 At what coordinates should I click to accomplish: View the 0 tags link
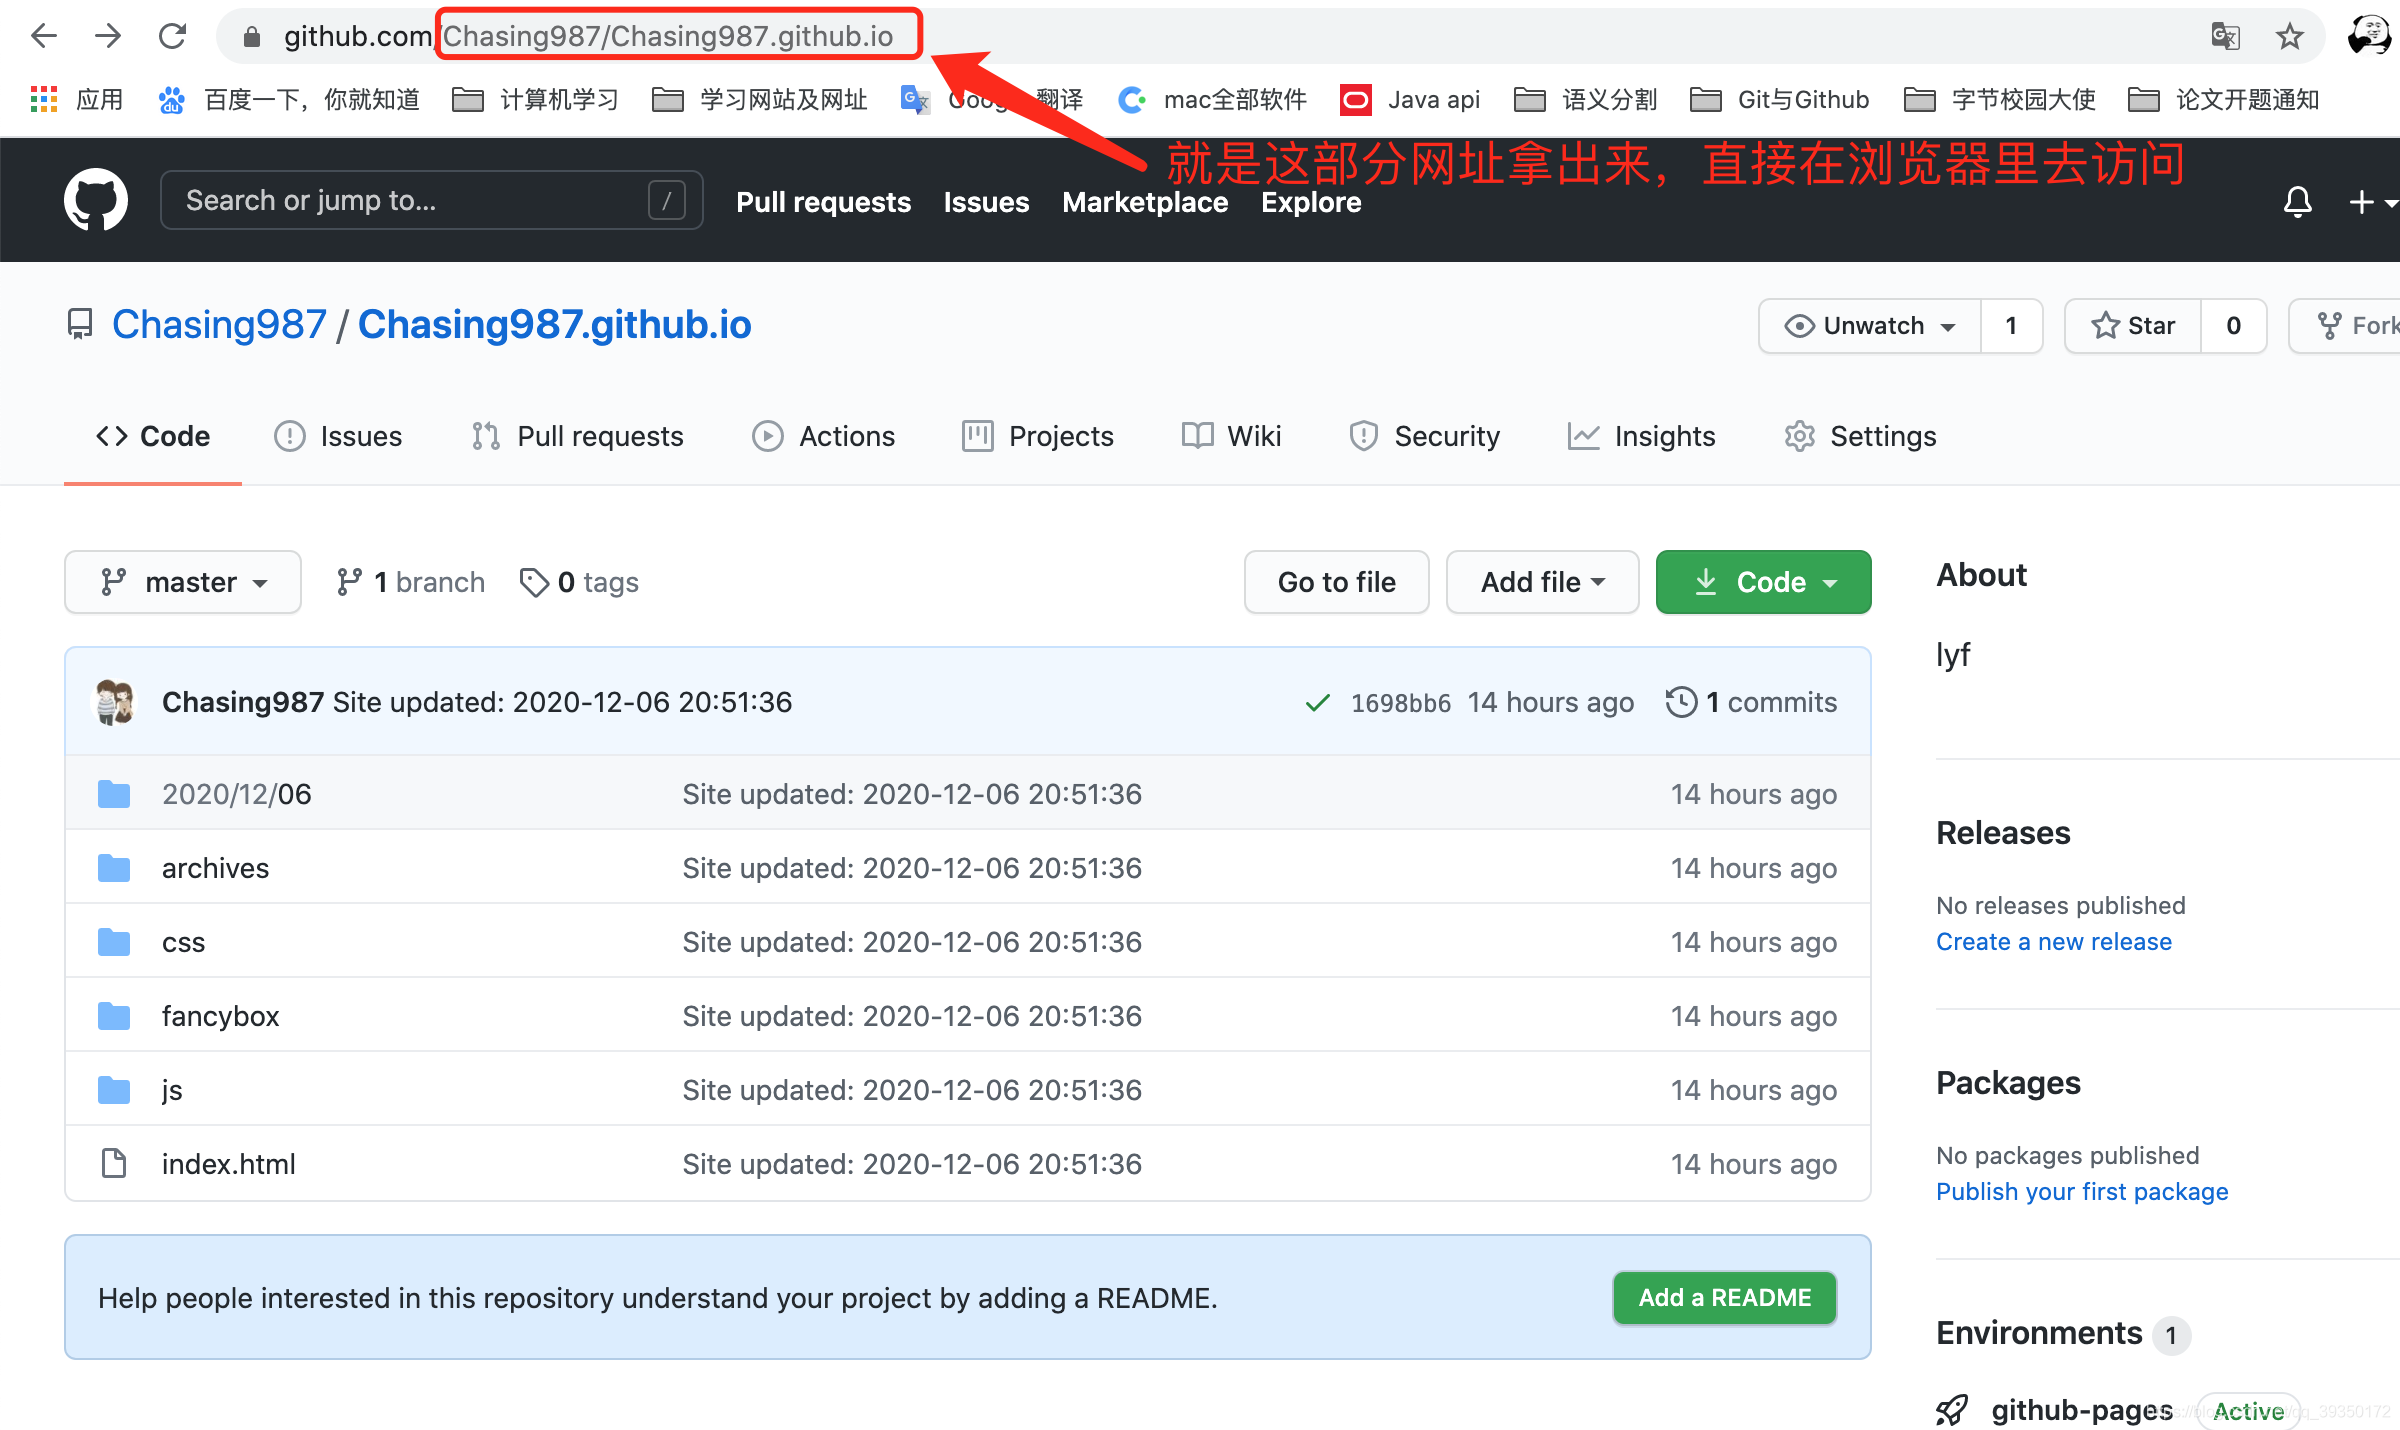[x=579, y=582]
